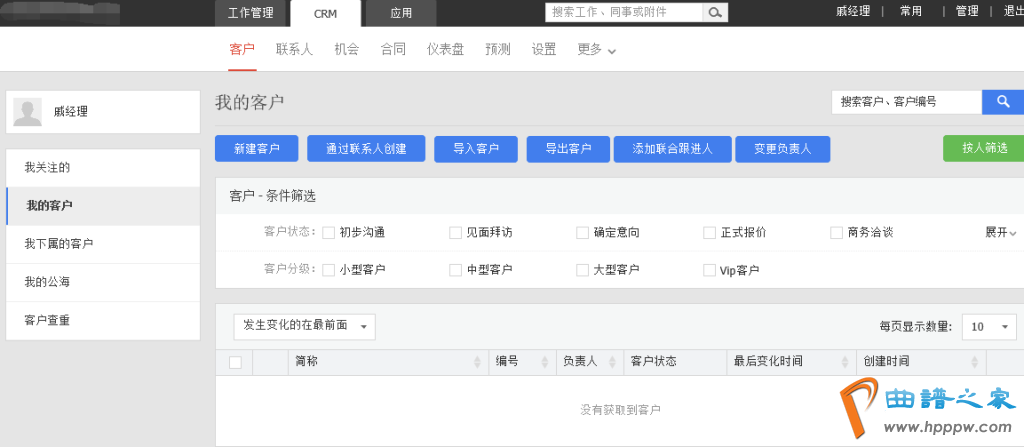Click the 新建客户 button

(x=256, y=149)
